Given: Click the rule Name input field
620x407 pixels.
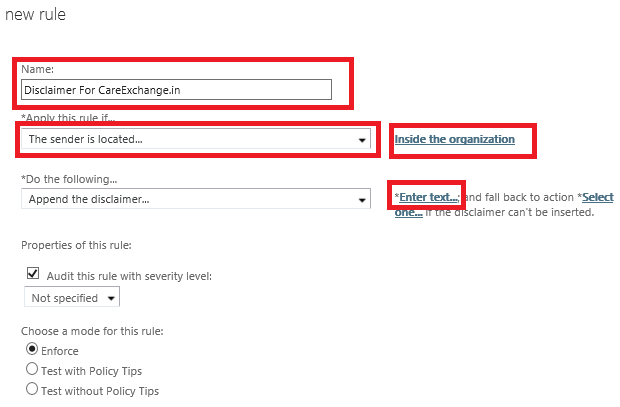Looking at the screenshot, I should (x=176, y=90).
